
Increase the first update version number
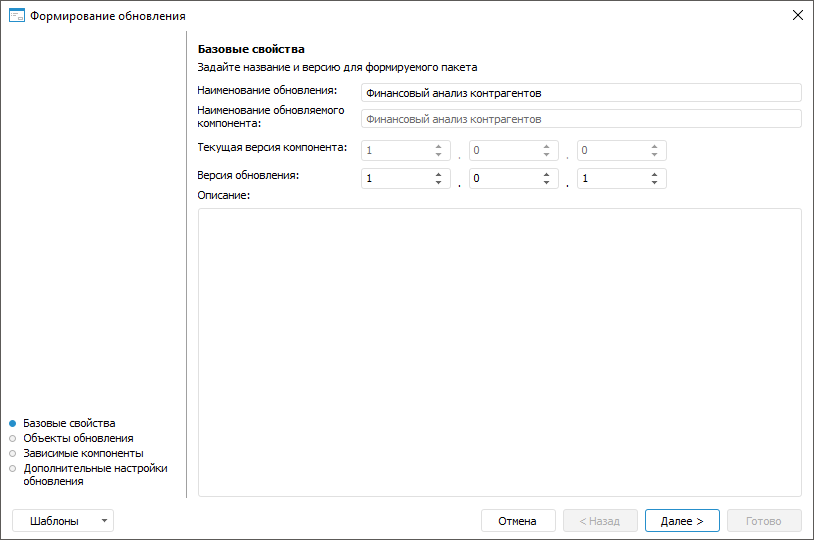[x=438, y=174]
